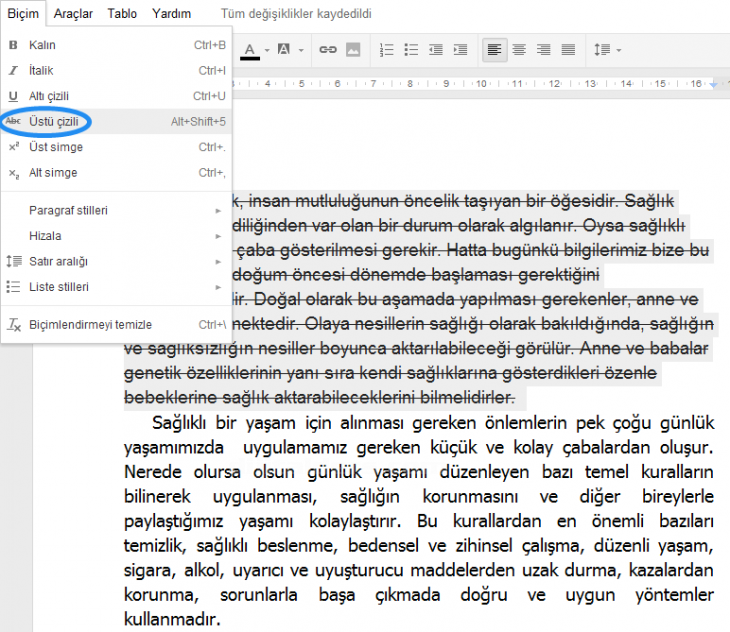
Task: Insert a numbered list from toolbar
Action: click(387, 49)
